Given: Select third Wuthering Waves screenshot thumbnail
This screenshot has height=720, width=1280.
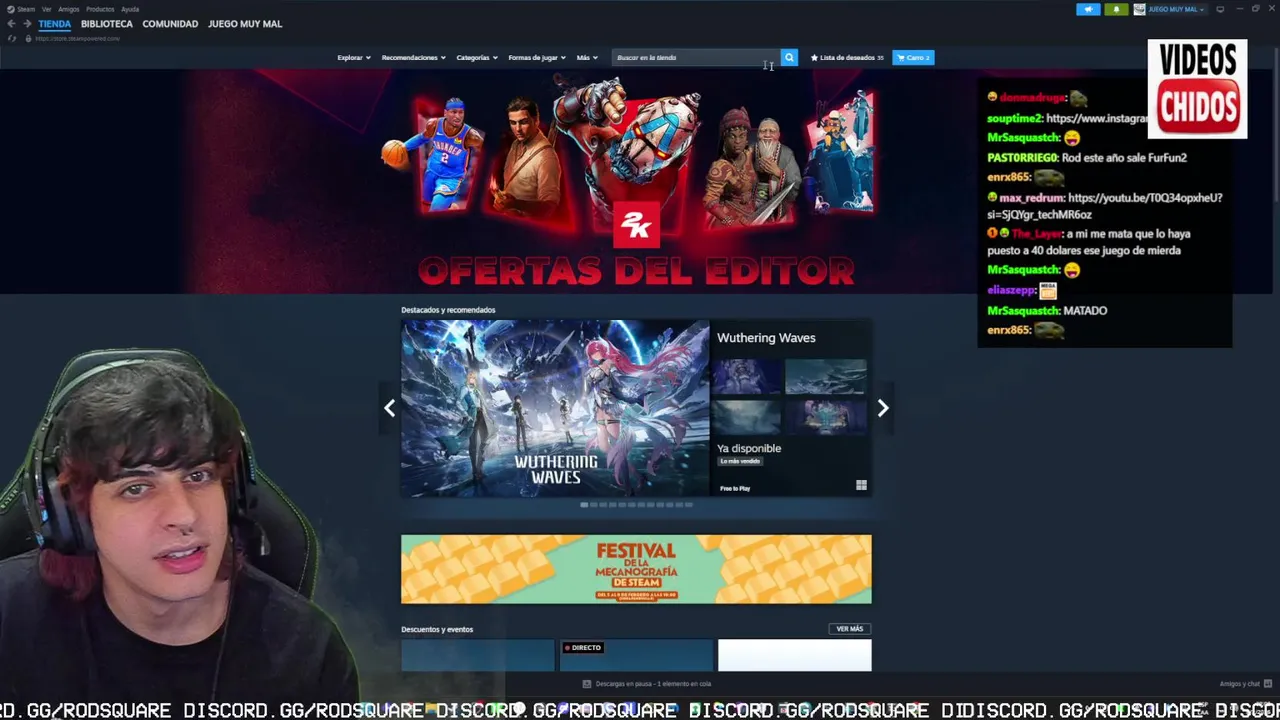Looking at the screenshot, I should (x=748, y=417).
